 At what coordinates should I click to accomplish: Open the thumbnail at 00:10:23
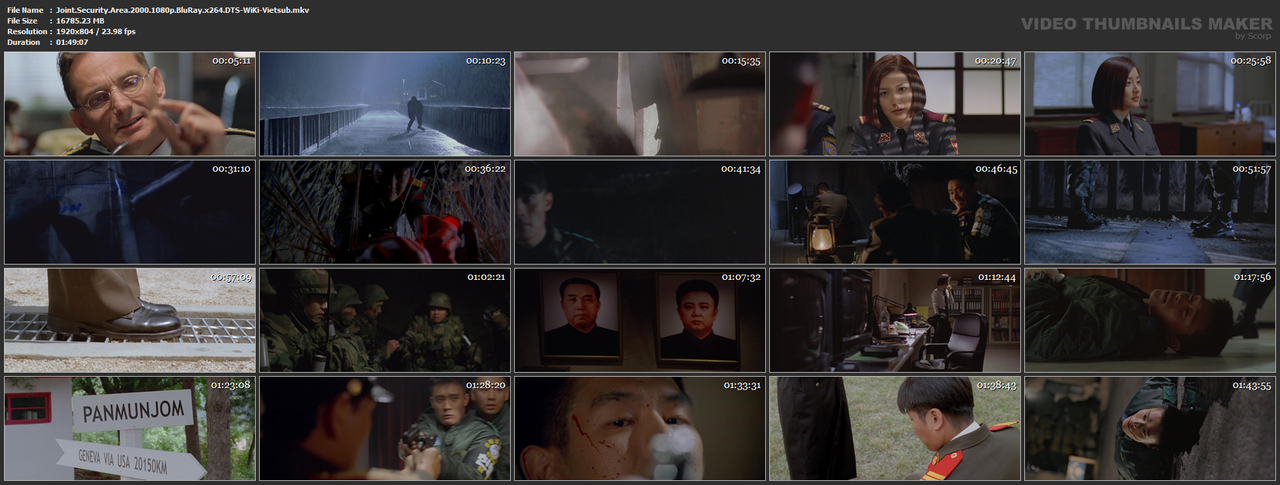pos(385,104)
